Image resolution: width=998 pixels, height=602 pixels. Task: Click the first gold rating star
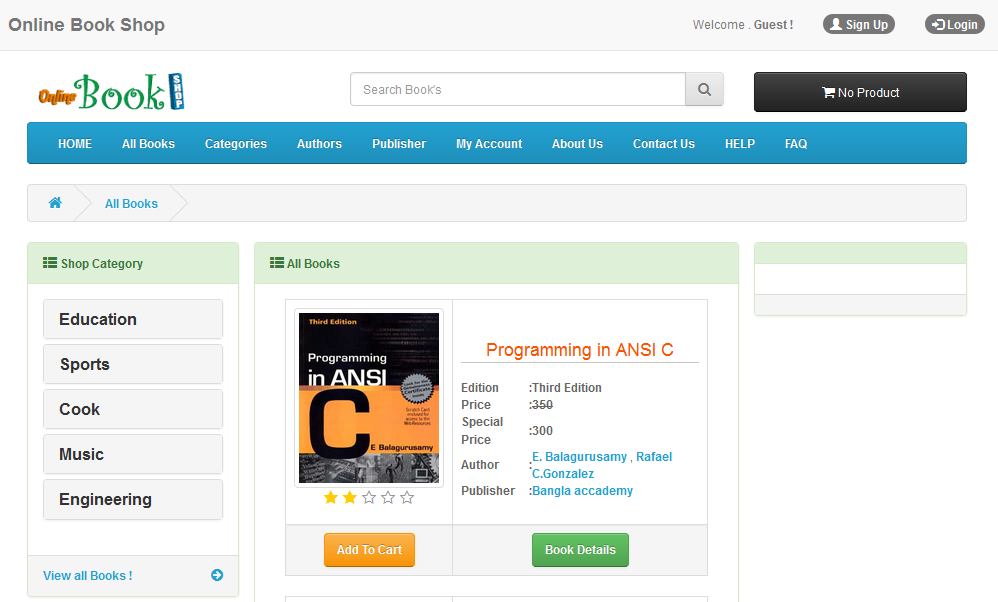331,498
